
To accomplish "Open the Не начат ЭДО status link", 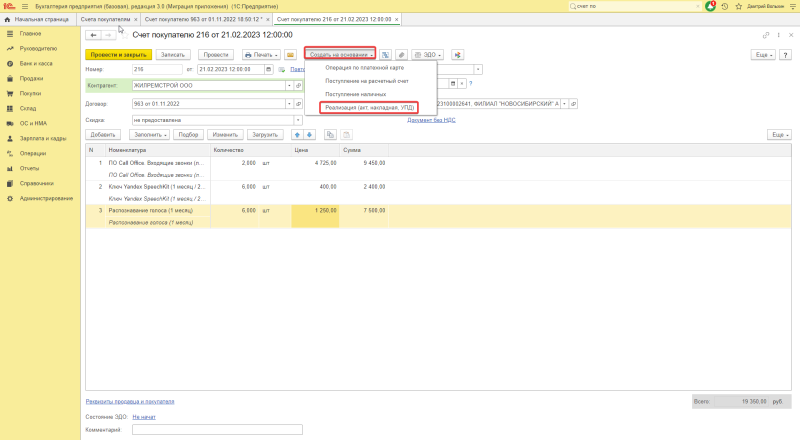I will pos(144,417).
